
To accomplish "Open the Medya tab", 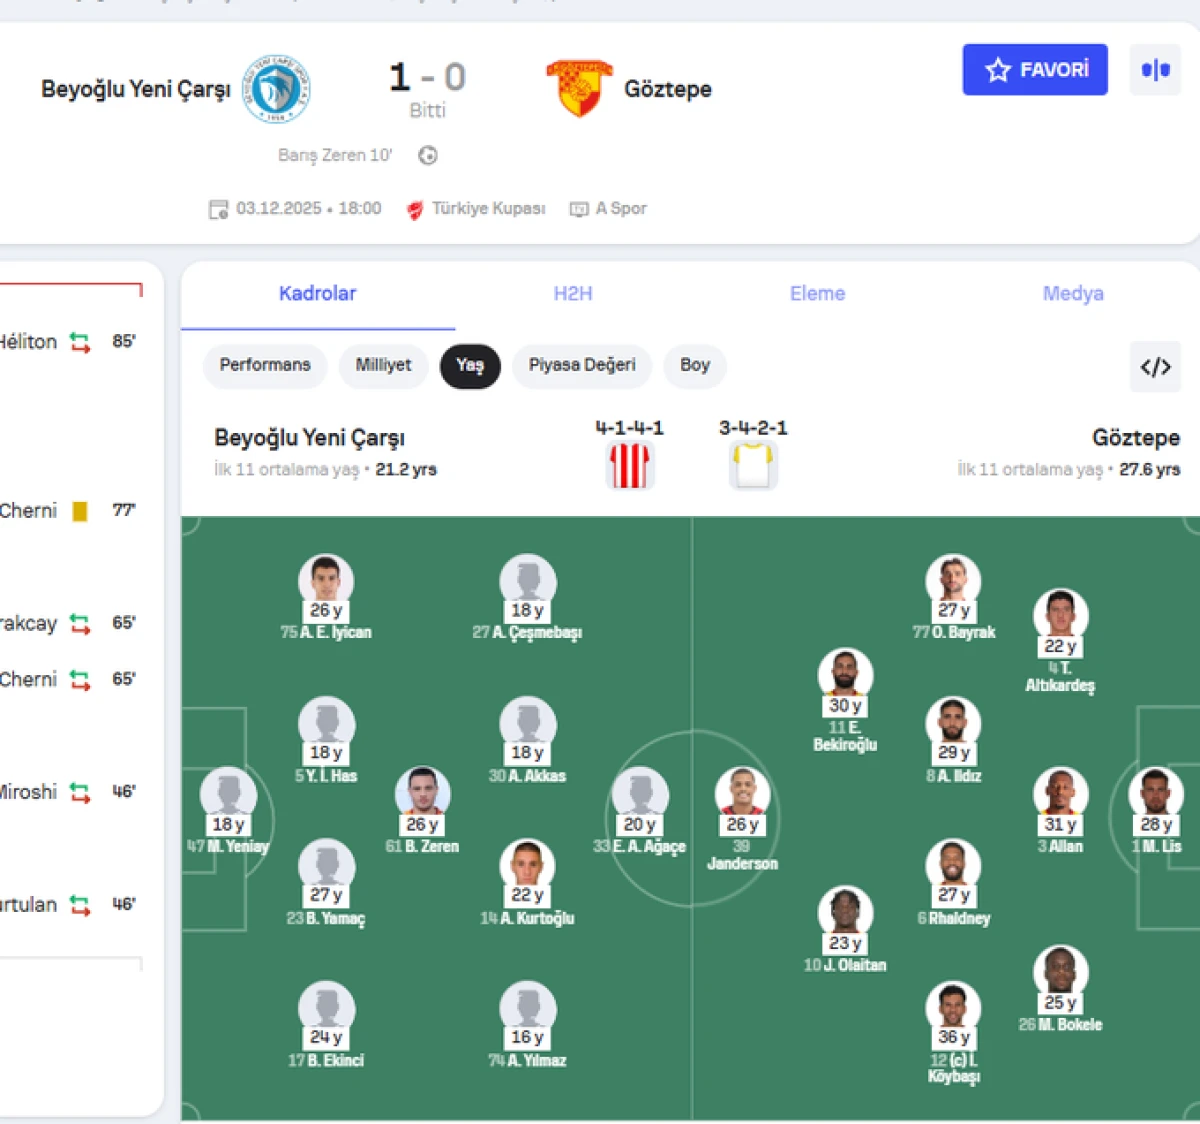I will (x=1072, y=293).
